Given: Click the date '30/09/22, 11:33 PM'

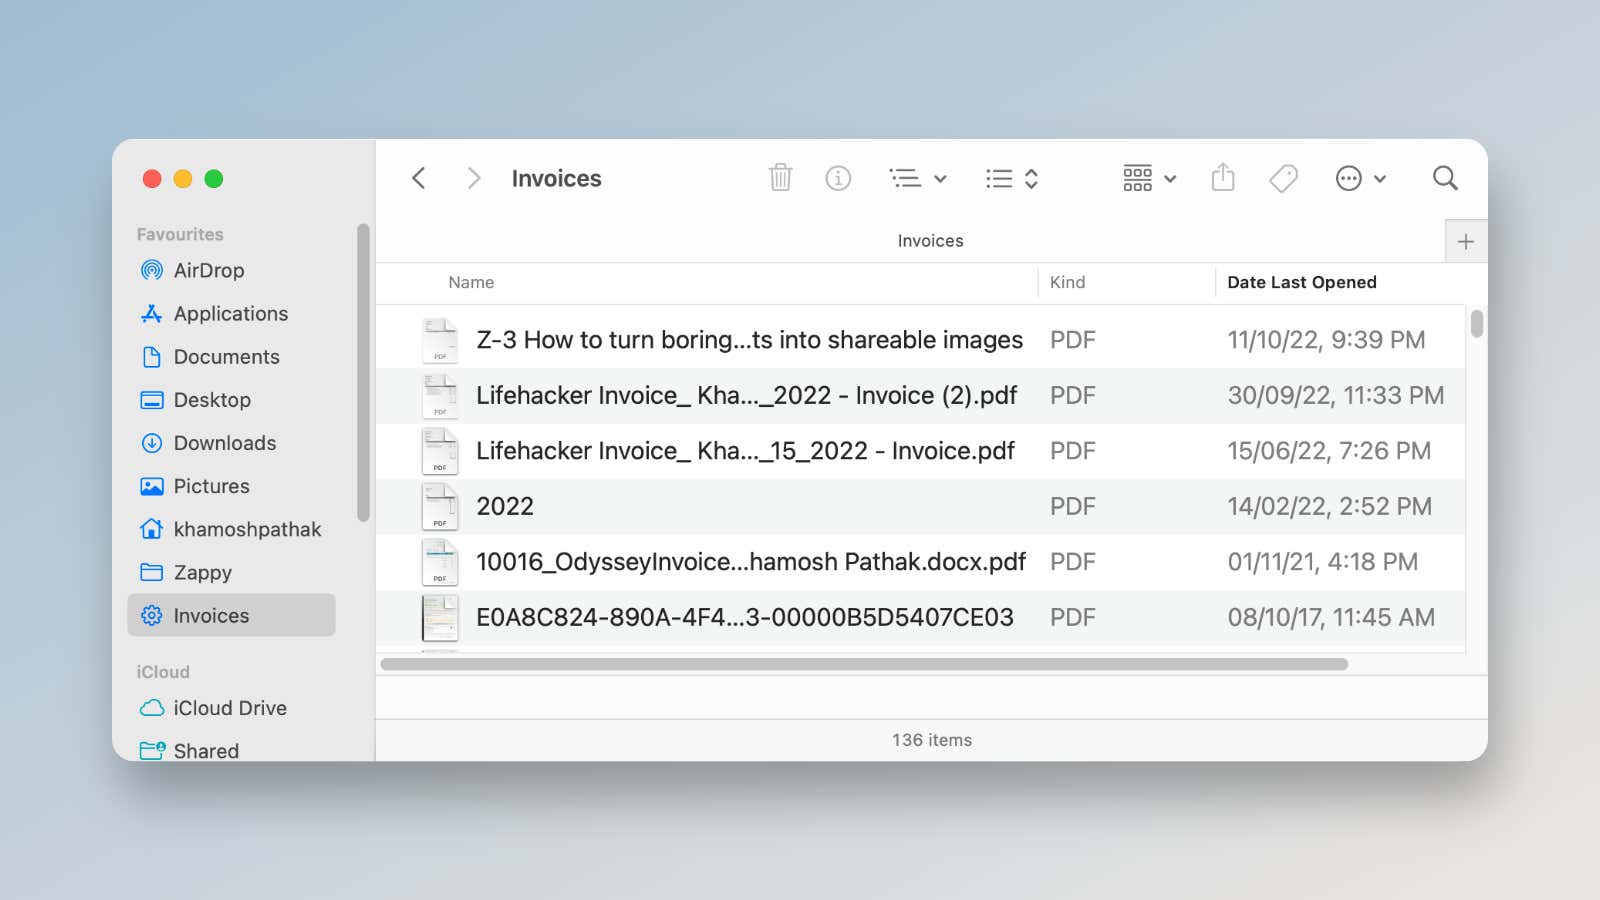Looking at the screenshot, I should coord(1336,395).
